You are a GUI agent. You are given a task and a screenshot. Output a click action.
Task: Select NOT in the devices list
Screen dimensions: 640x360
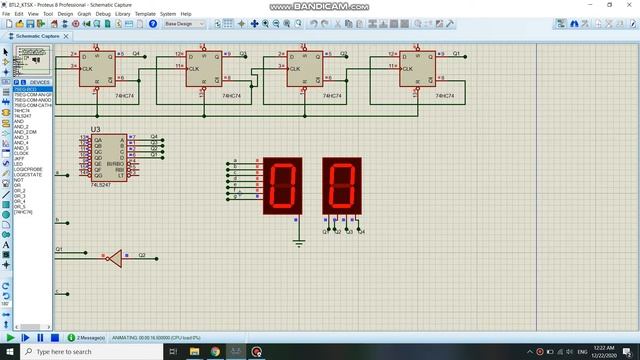point(19,180)
